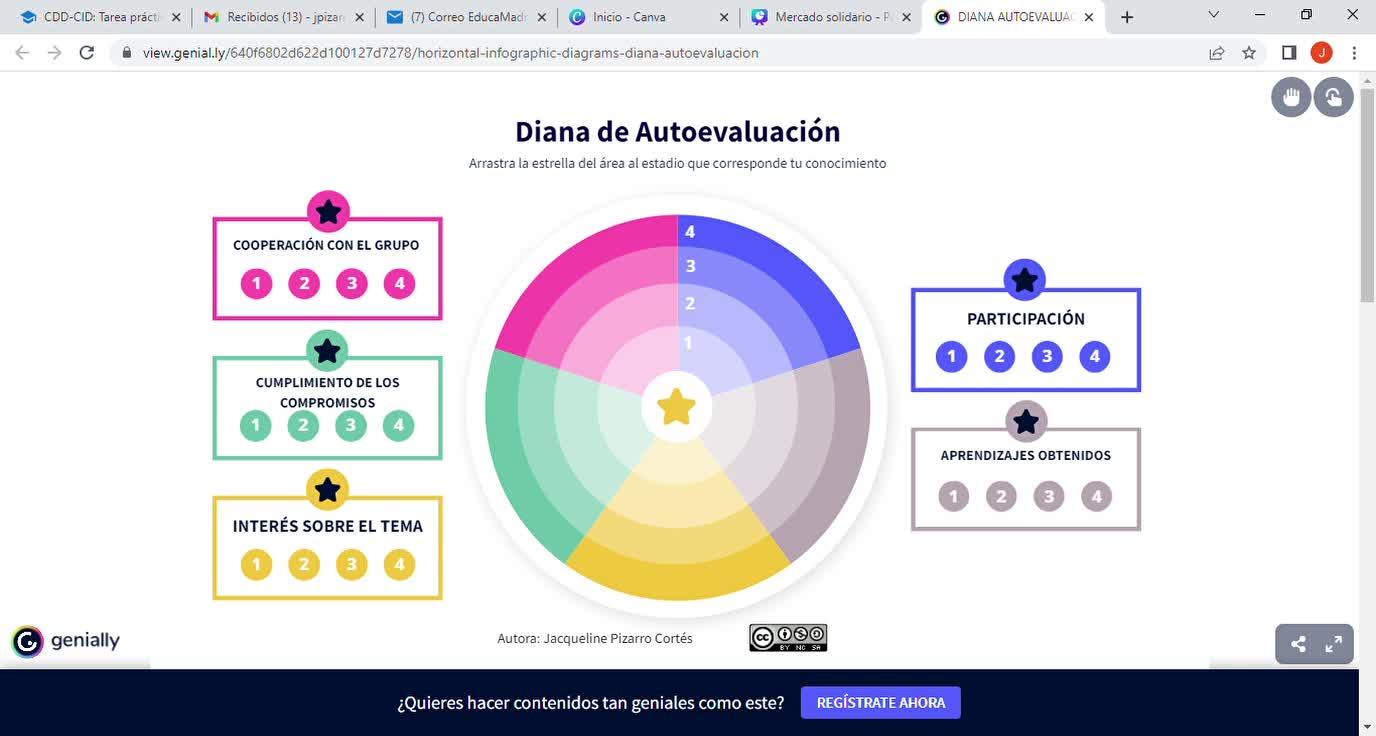This screenshot has width=1376, height=736.
Task: Click the green 2 under Cumplimiento de los compromisos
Action: [303, 425]
